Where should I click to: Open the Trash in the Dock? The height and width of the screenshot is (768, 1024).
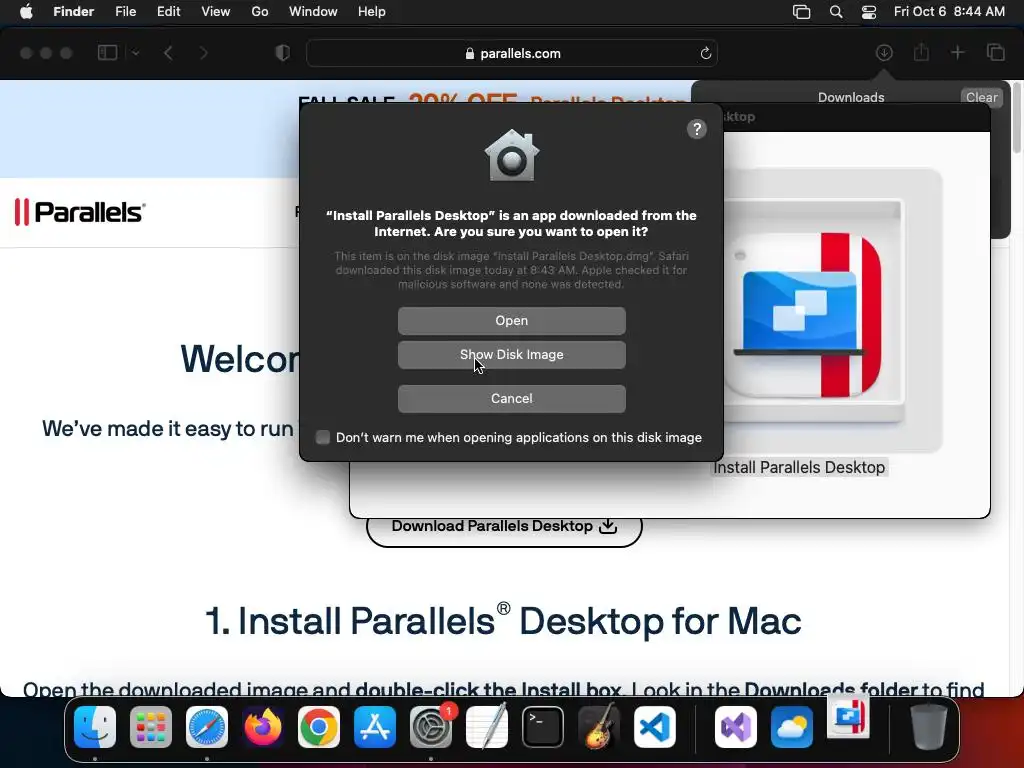(x=929, y=727)
